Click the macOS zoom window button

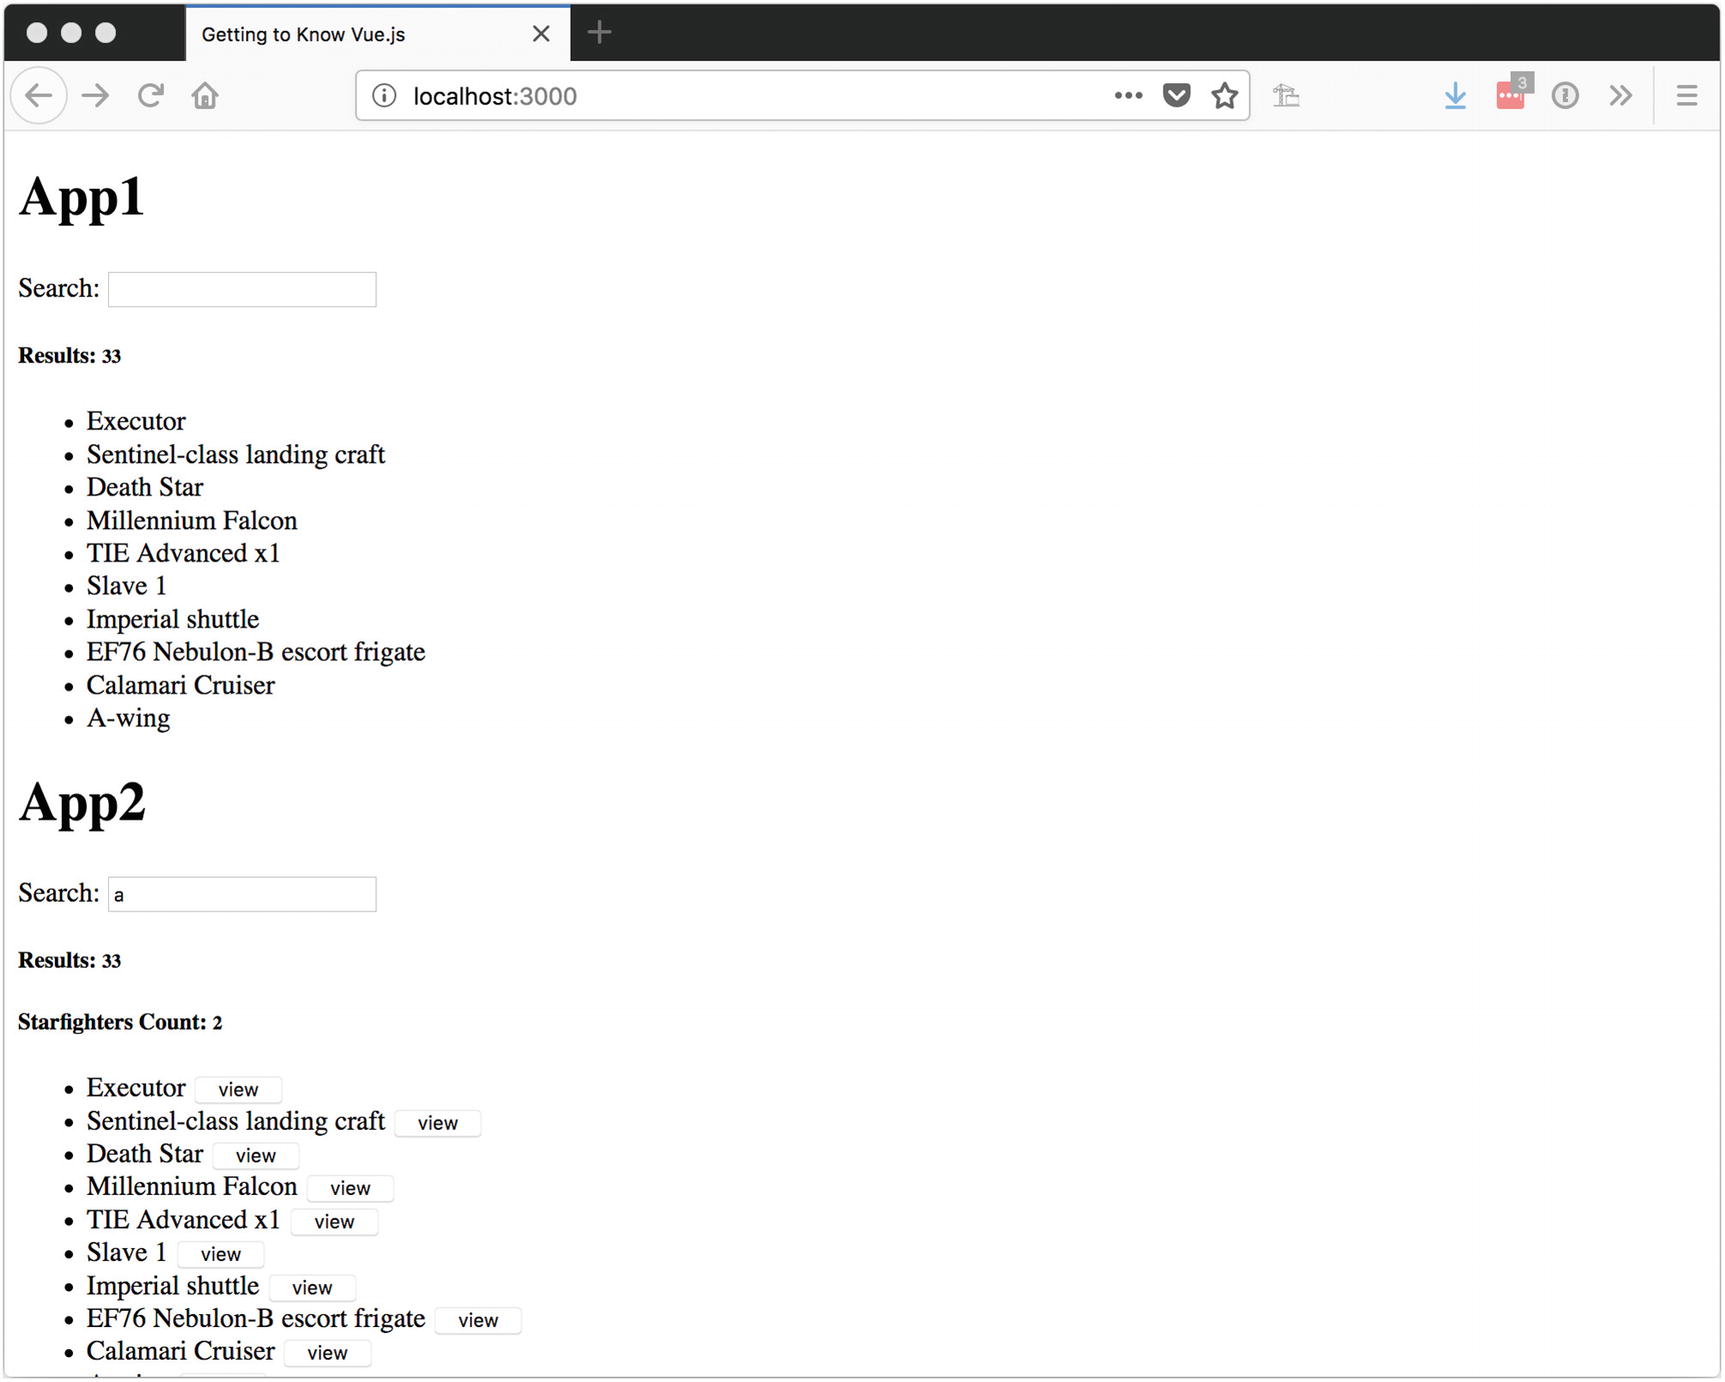point(105,33)
